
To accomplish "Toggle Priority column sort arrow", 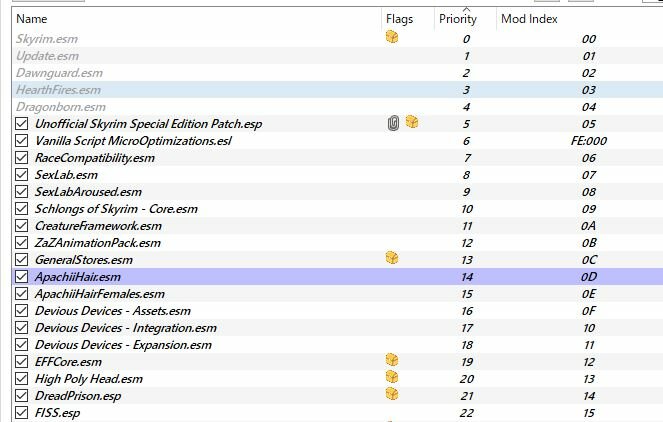I will (466, 9).
